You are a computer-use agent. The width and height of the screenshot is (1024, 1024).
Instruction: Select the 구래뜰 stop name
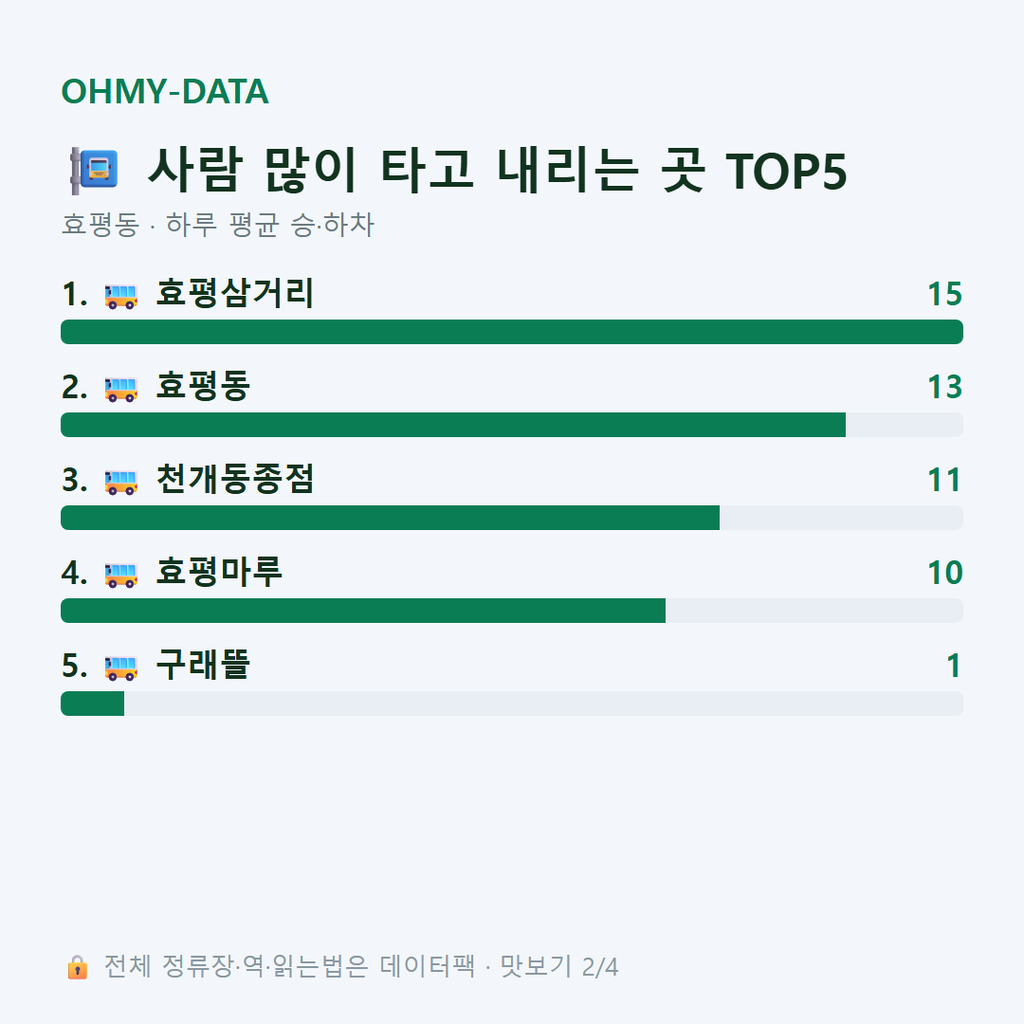click(x=203, y=665)
